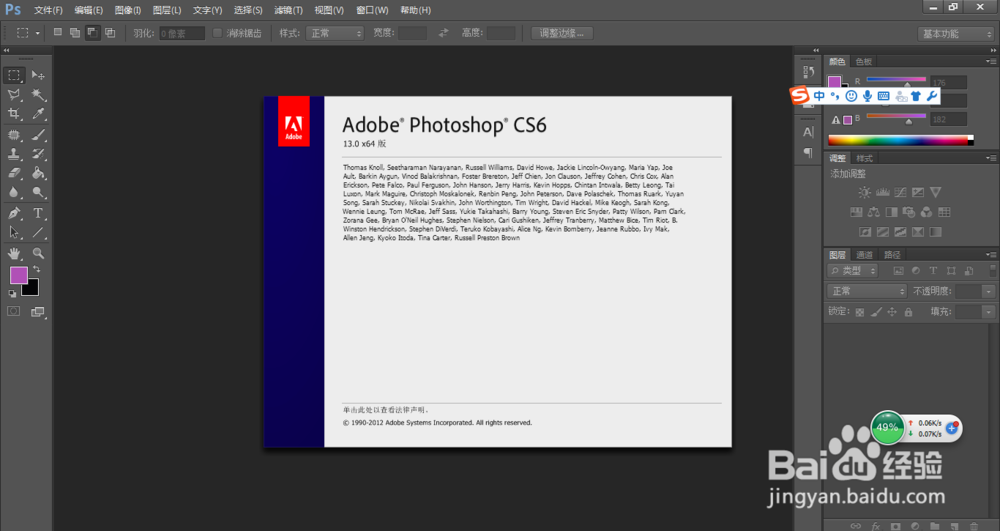Select the Polygonal Lasso tool
Image resolution: width=1000 pixels, height=531 pixels.
14,95
